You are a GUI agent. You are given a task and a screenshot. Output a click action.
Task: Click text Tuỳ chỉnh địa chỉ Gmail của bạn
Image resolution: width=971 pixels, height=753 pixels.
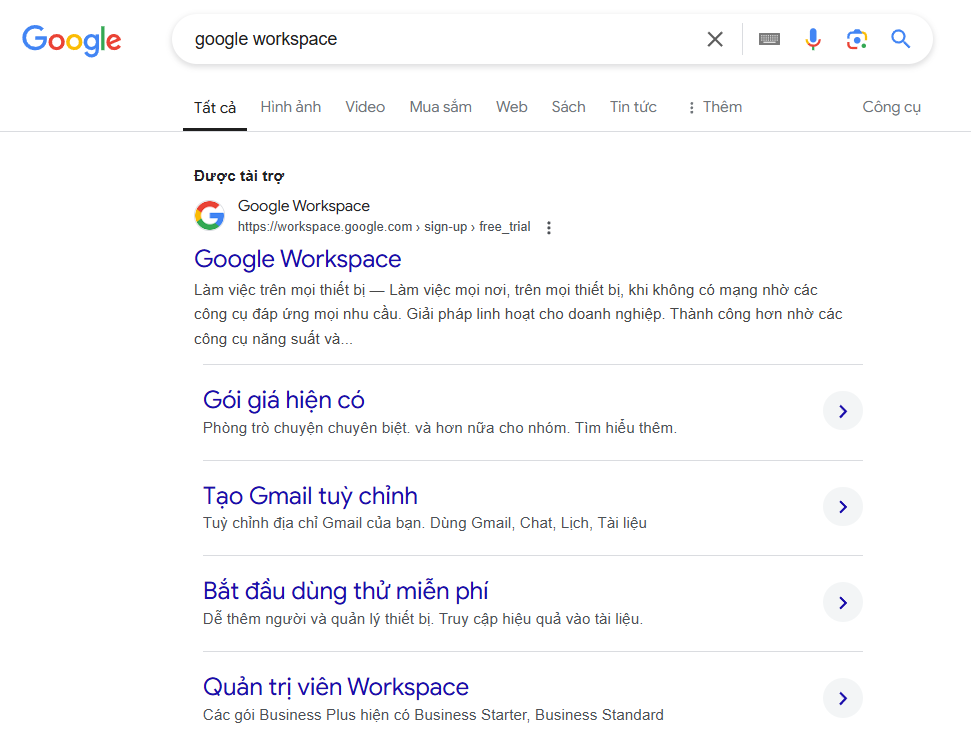(x=313, y=523)
